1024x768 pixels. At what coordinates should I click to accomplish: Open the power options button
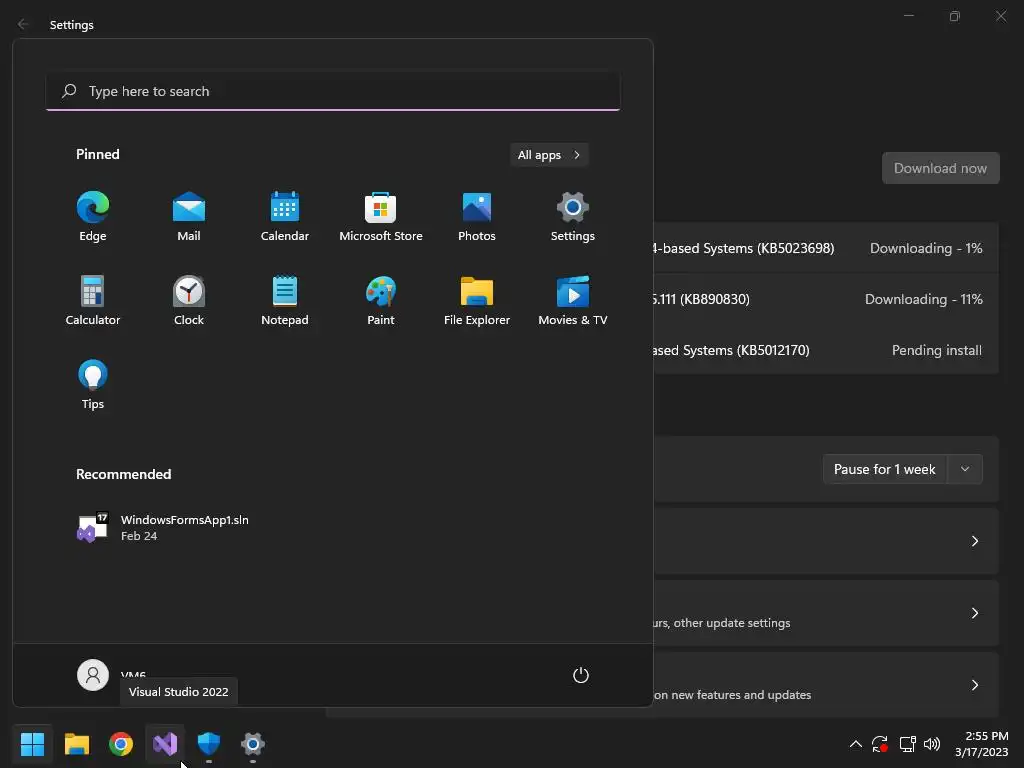[581, 675]
